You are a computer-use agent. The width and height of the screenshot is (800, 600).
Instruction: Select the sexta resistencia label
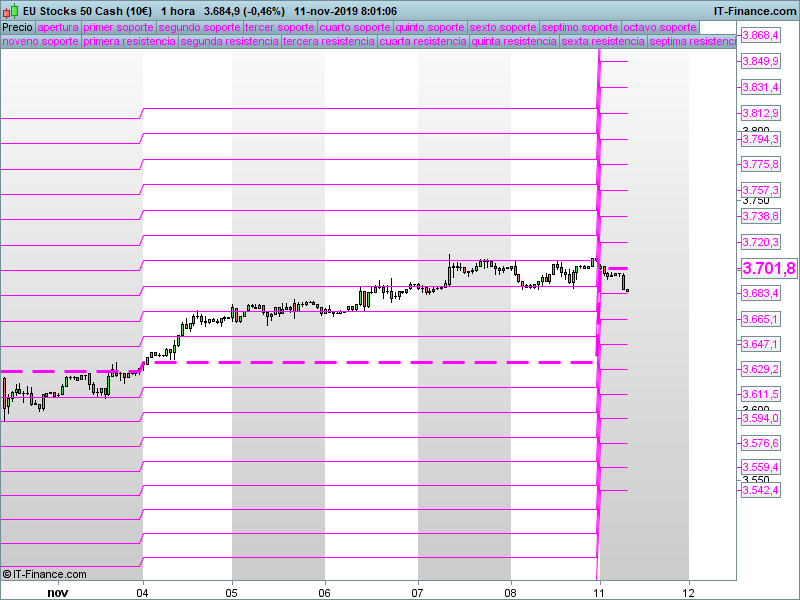tap(603, 41)
